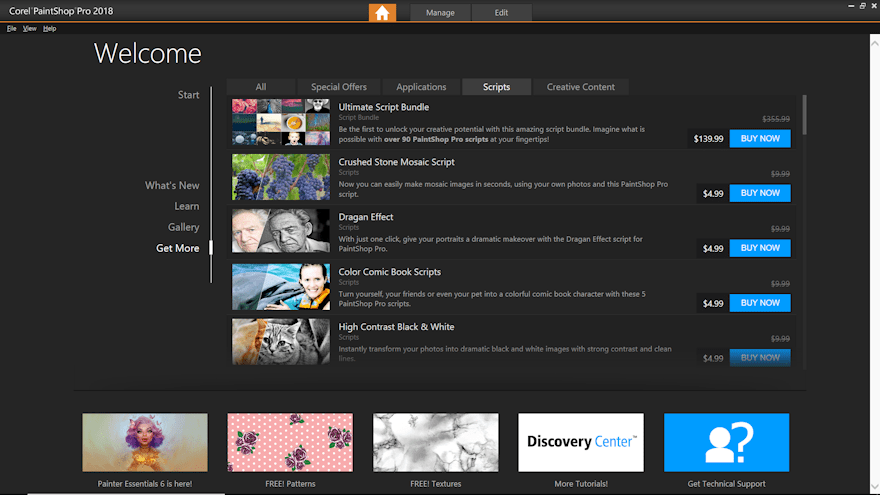Select the Crushed Stone Mosaic Script thumbnail

tap(280, 177)
